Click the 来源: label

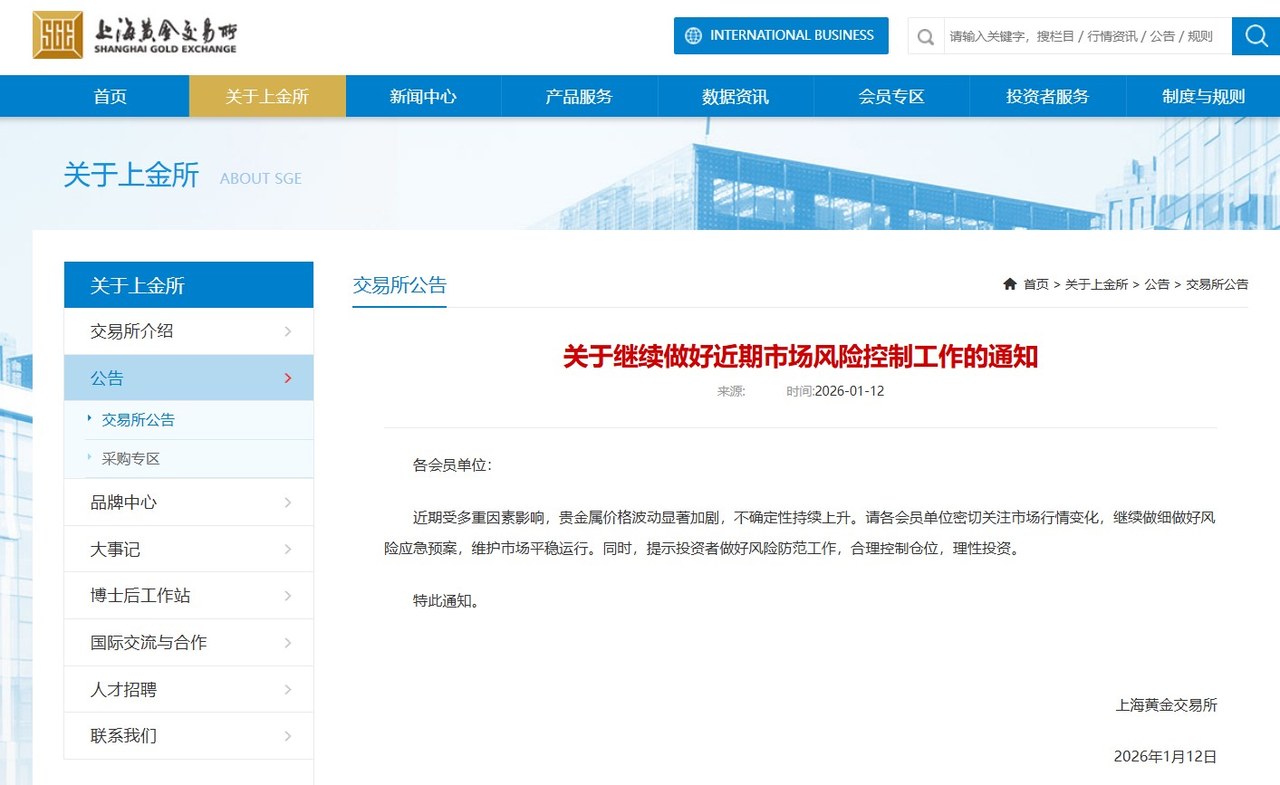pyautogui.click(x=731, y=391)
